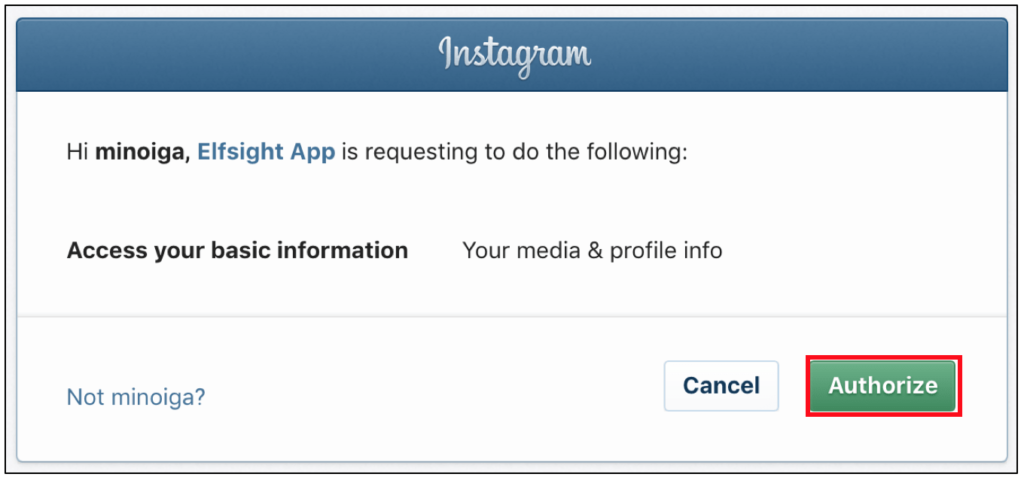Switch accounts via "Not minoiga?"
The height and width of the screenshot is (480, 1024).
click(x=136, y=396)
